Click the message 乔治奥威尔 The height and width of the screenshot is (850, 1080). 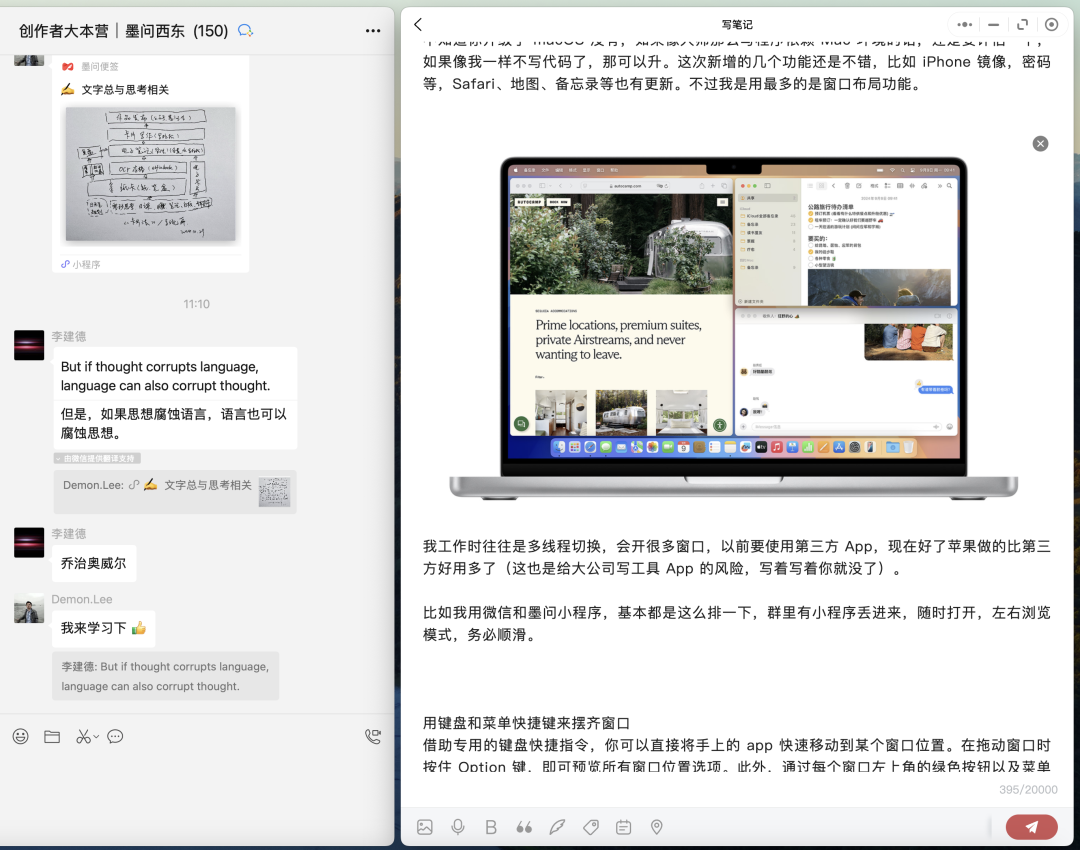pos(94,563)
